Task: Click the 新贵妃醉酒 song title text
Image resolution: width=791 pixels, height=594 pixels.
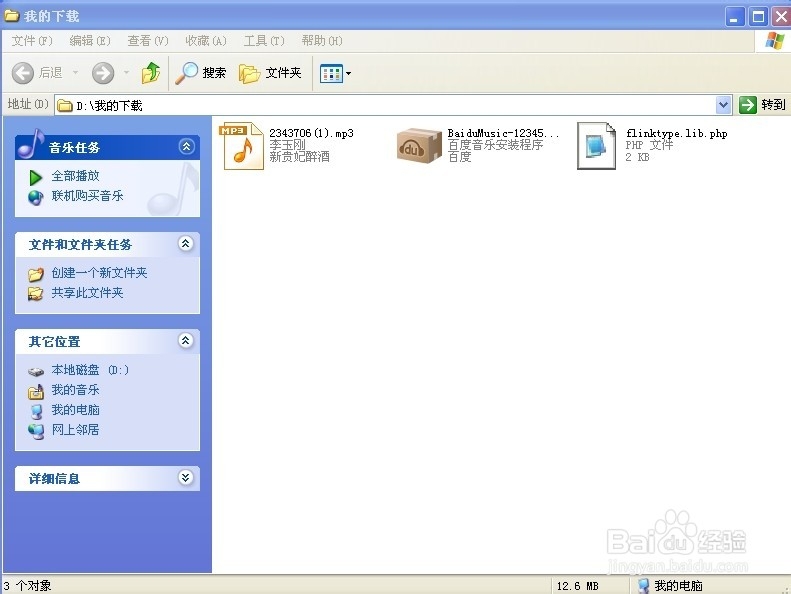Action: 299,157
